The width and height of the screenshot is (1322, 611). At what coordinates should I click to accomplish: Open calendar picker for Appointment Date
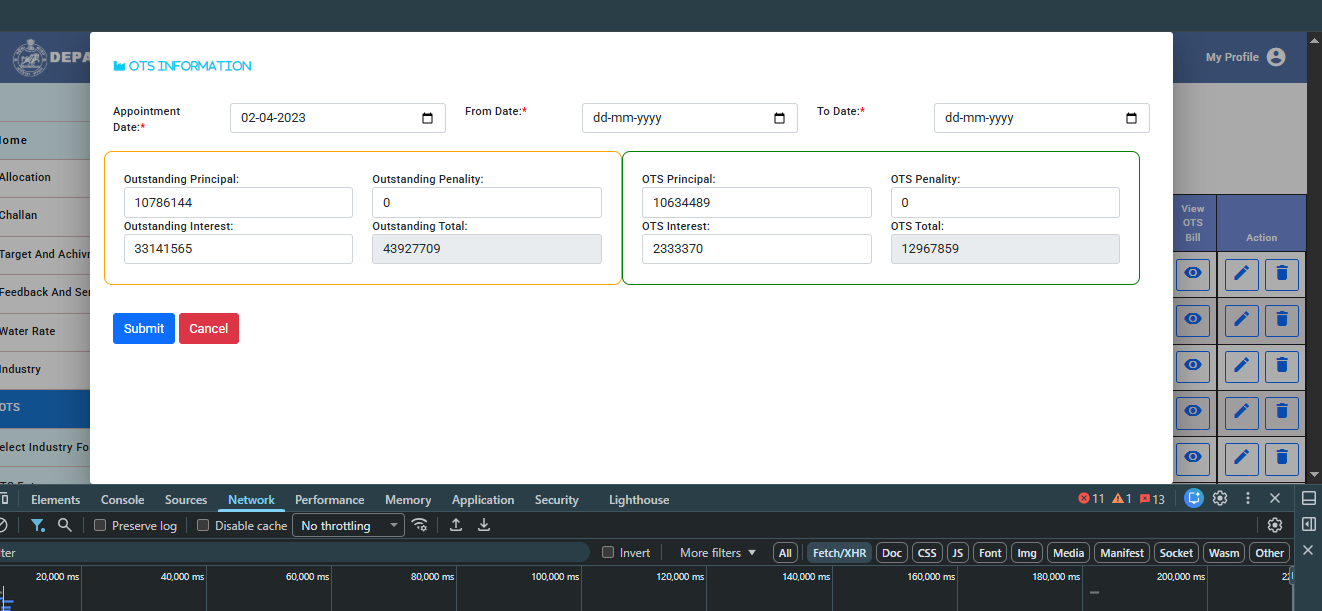(427, 118)
